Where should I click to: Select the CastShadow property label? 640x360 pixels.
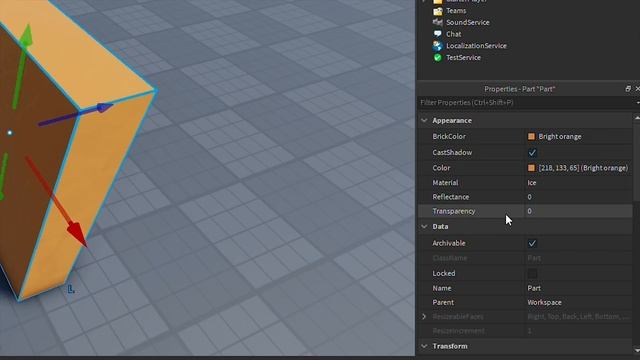(452, 152)
